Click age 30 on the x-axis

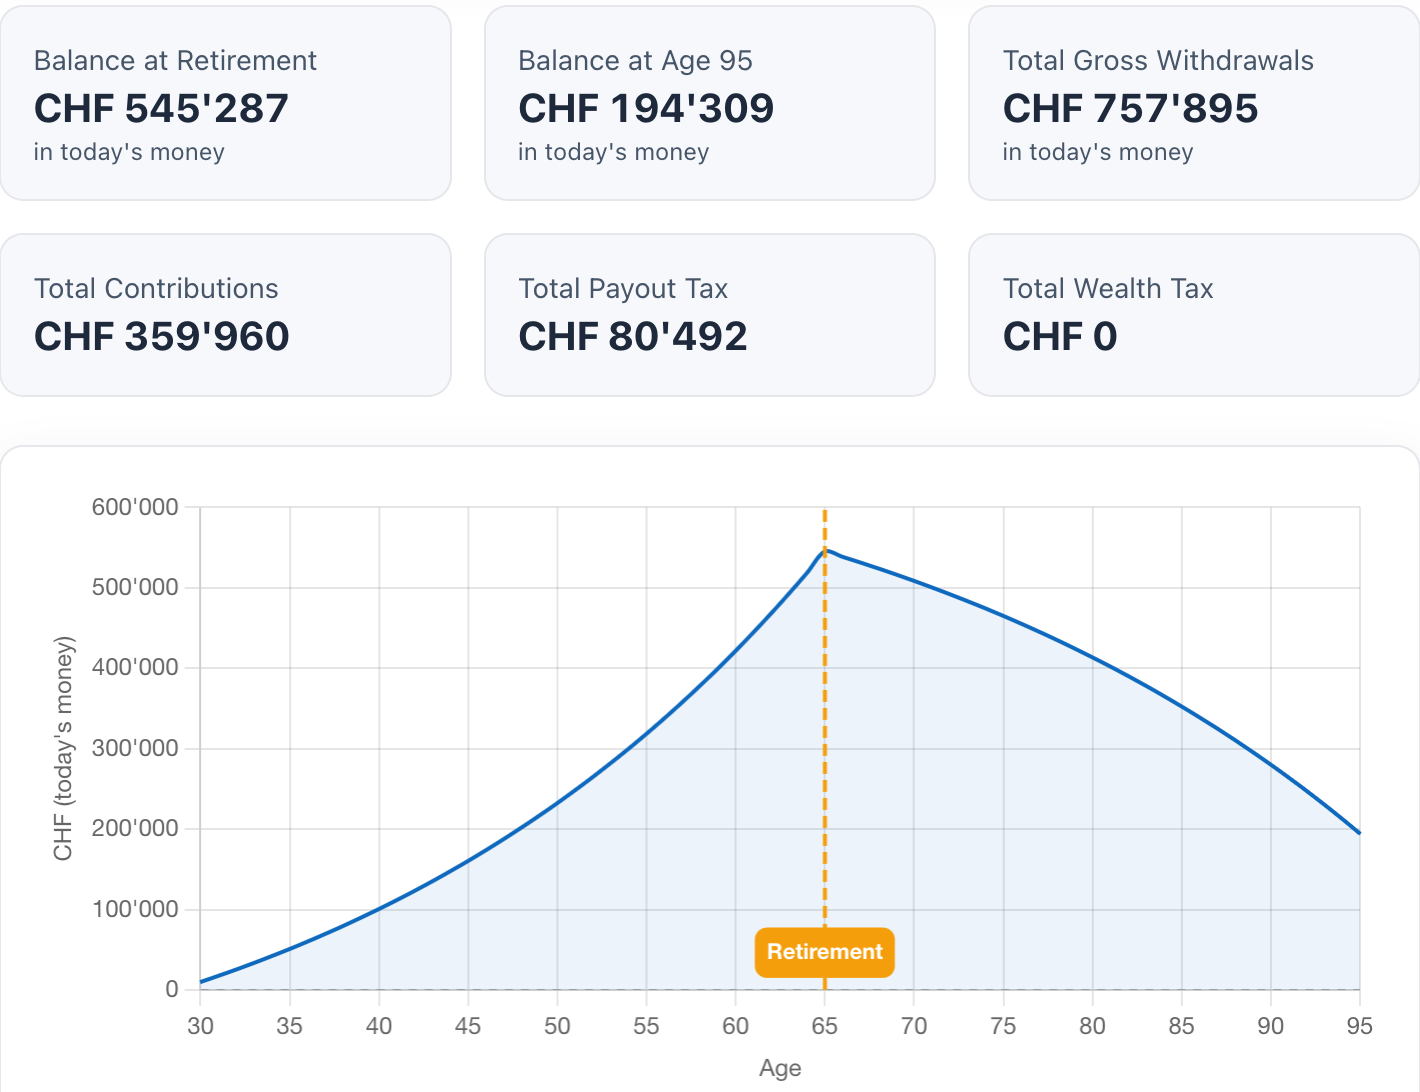point(200,1026)
